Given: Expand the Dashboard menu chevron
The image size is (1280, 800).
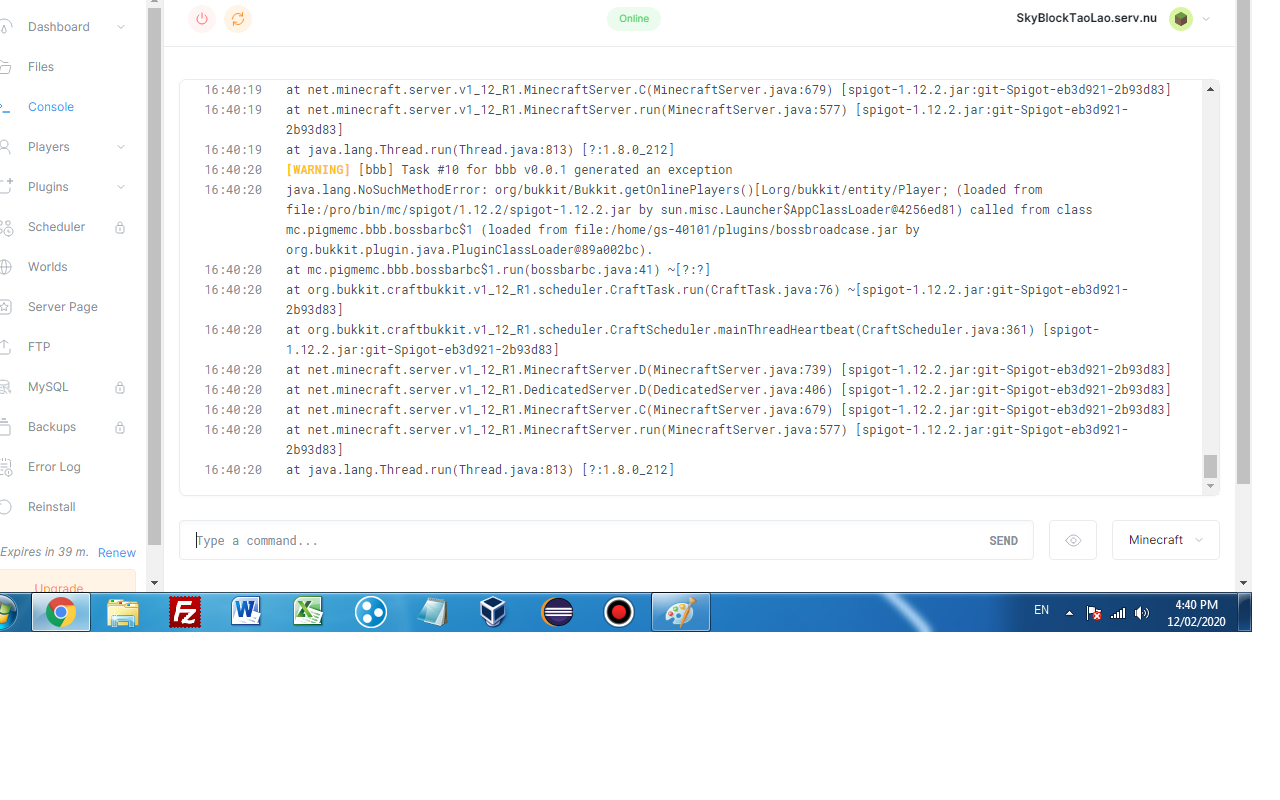Looking at the screenshot, I should tap(121, 27).
